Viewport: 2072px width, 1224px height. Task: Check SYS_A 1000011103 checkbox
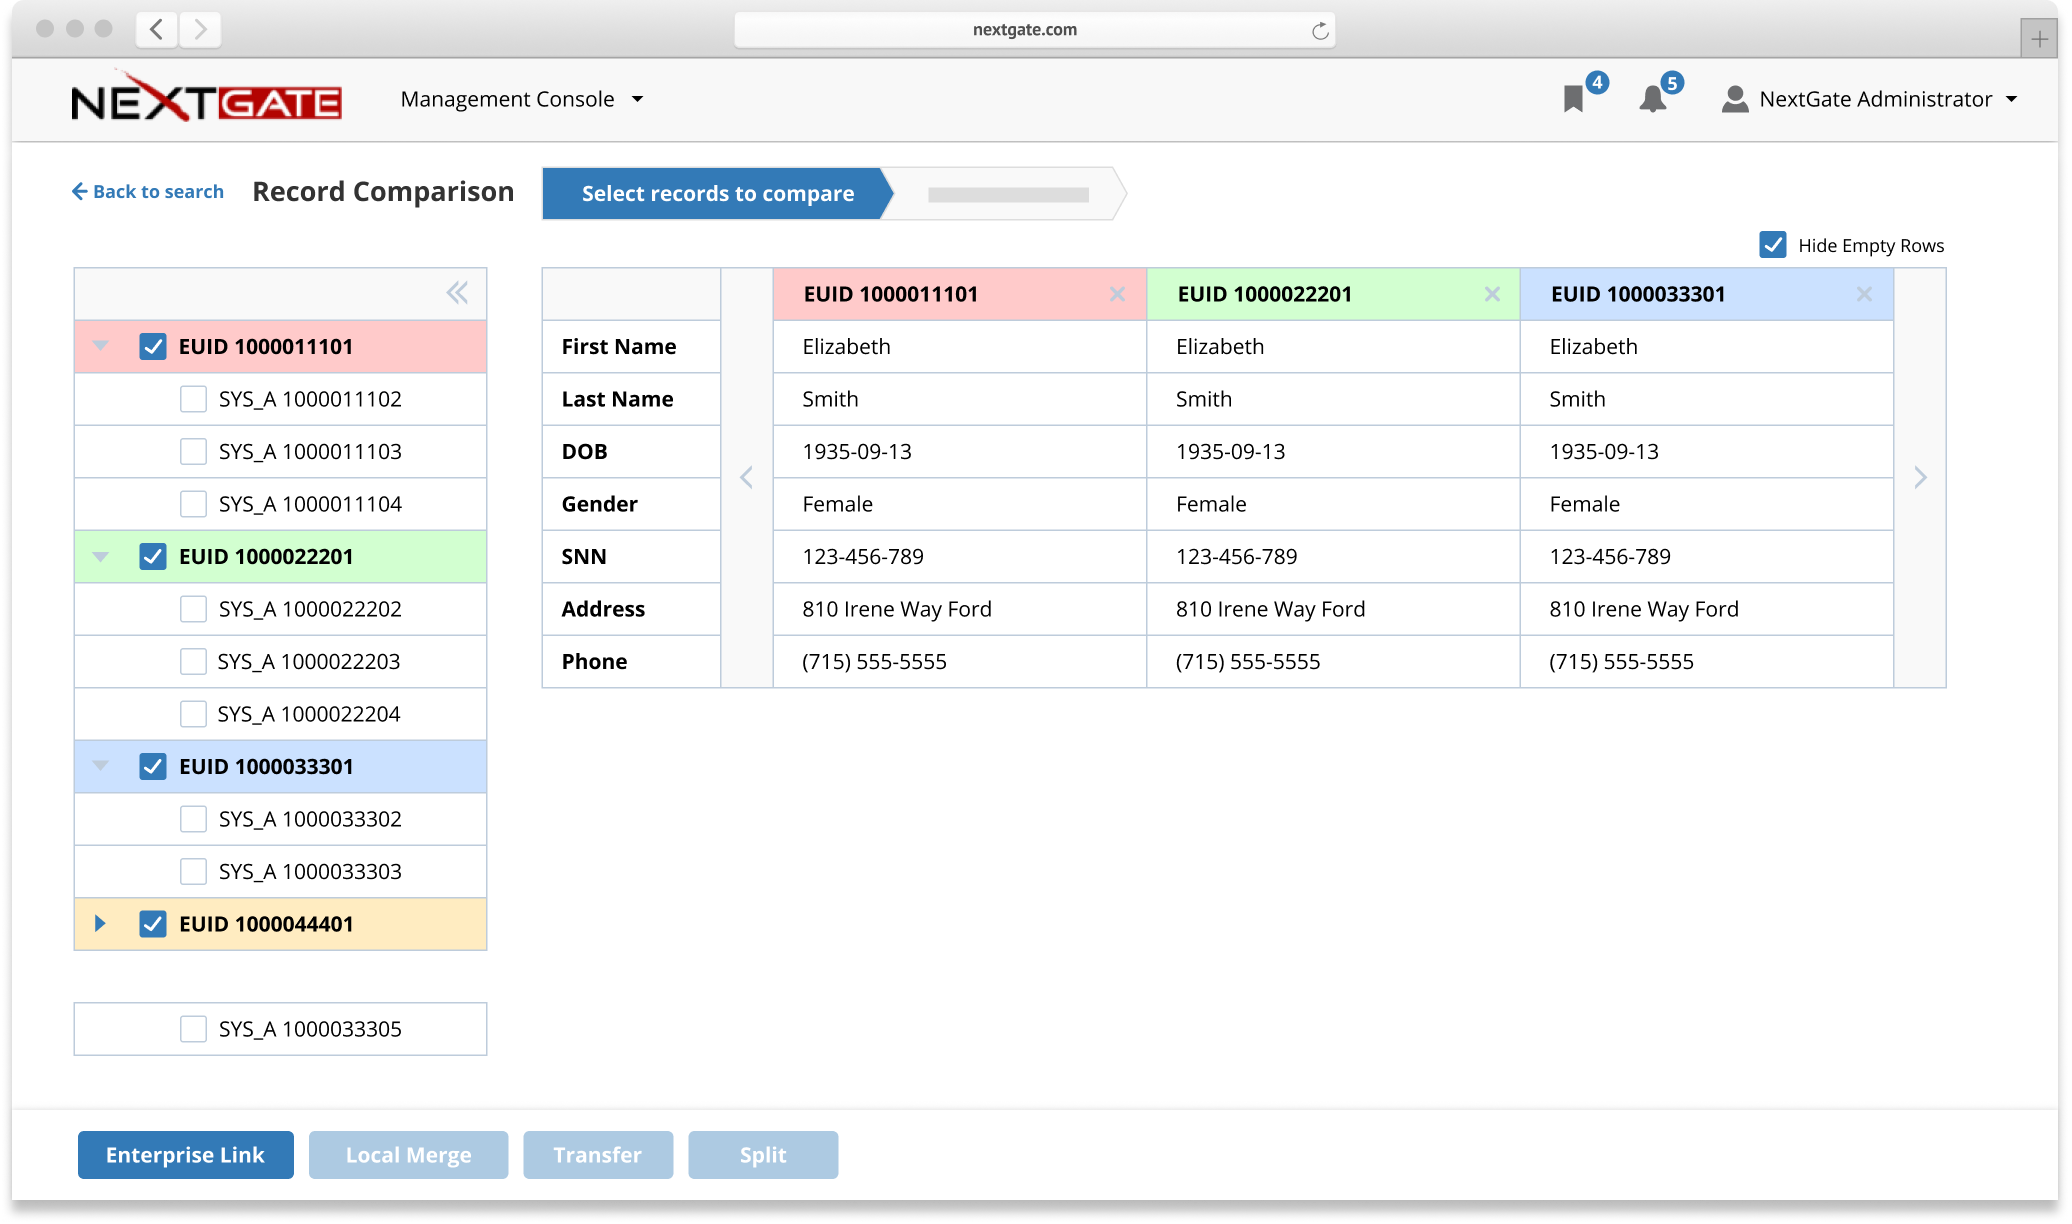(193, 452)
